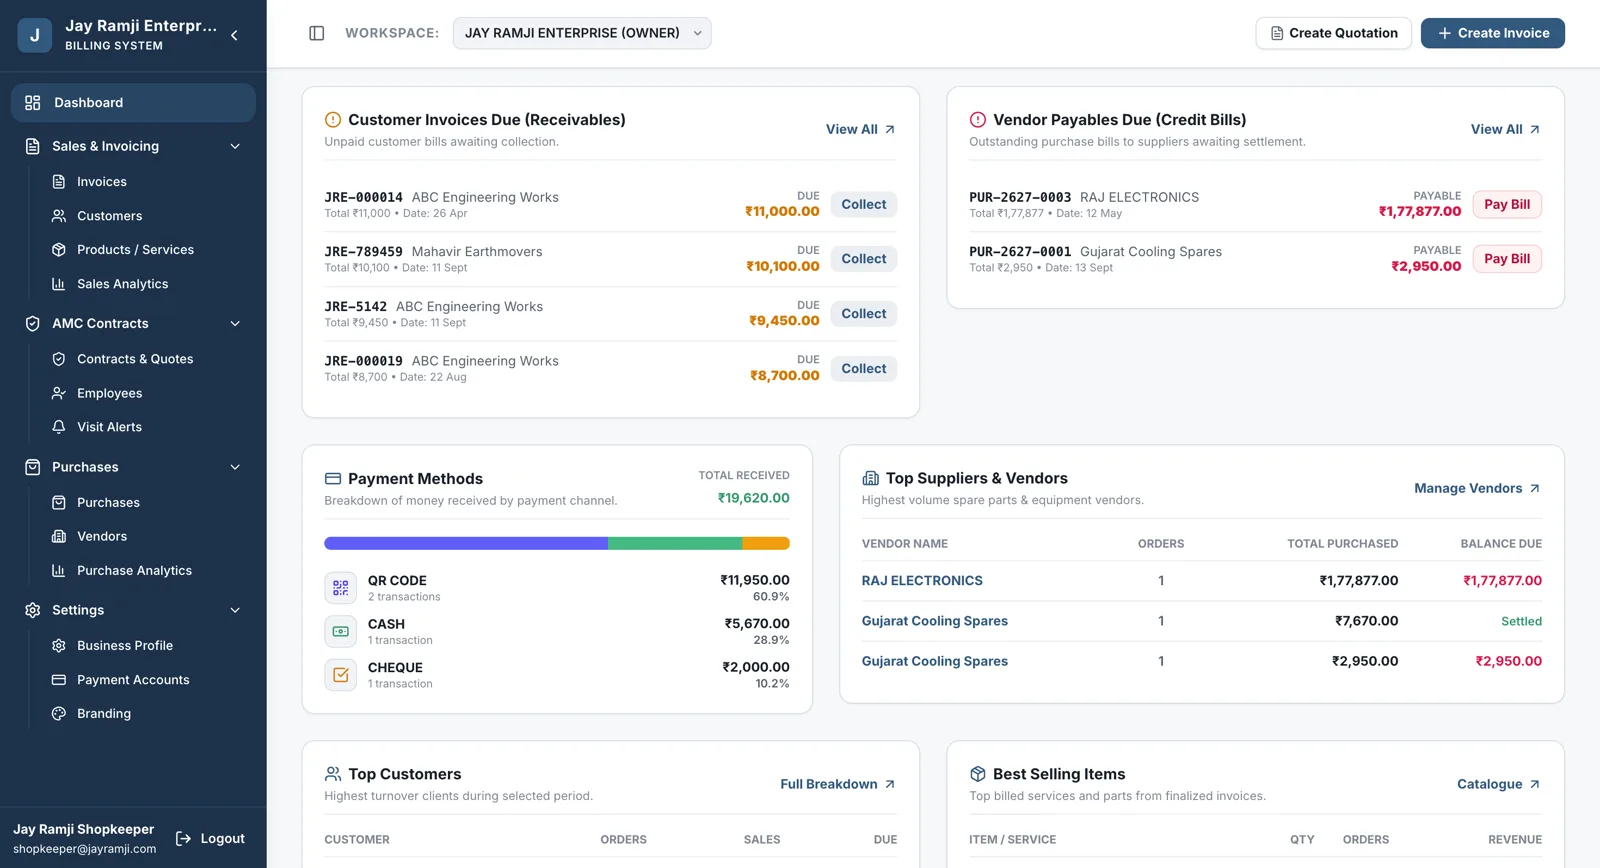Click the Cash payment method icon
The image size is (1600, 868).
click(x=341, y=631)
